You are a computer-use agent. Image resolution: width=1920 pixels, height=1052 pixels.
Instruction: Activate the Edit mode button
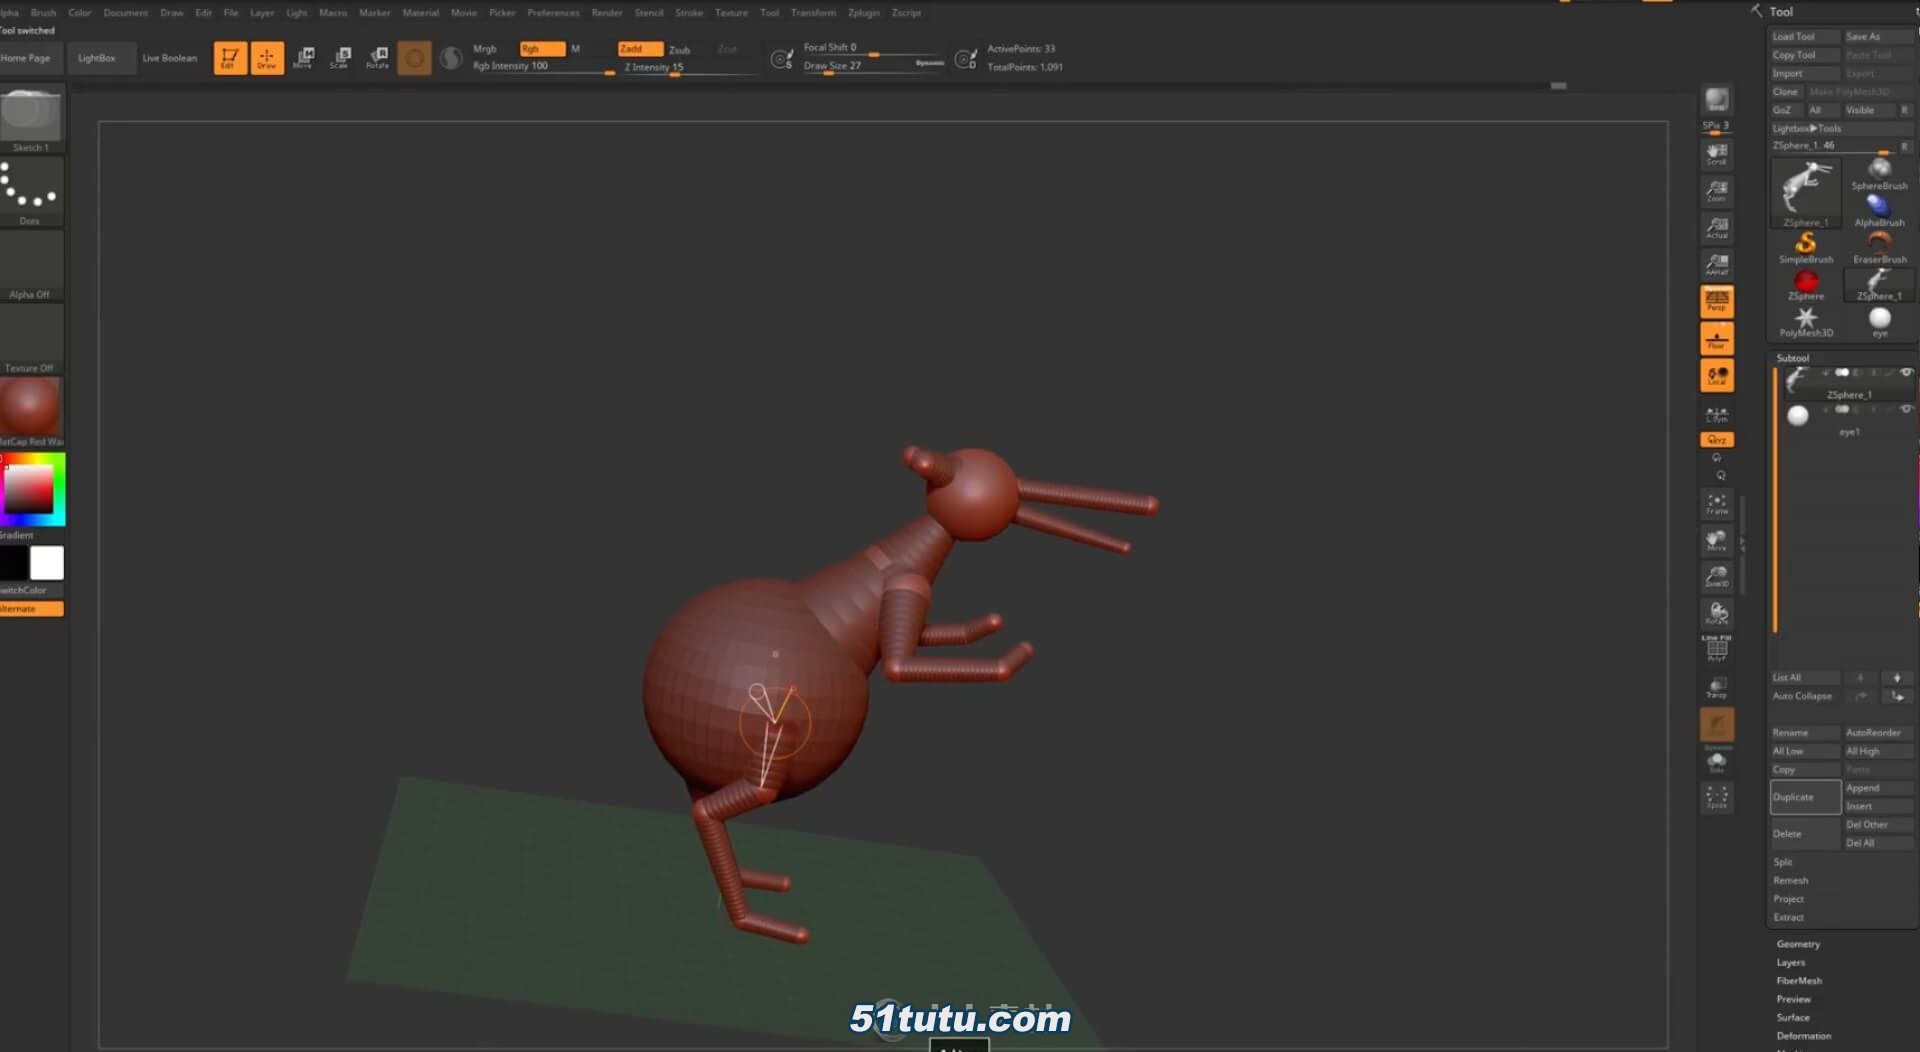pyautogui.click(x=230, y=58)
